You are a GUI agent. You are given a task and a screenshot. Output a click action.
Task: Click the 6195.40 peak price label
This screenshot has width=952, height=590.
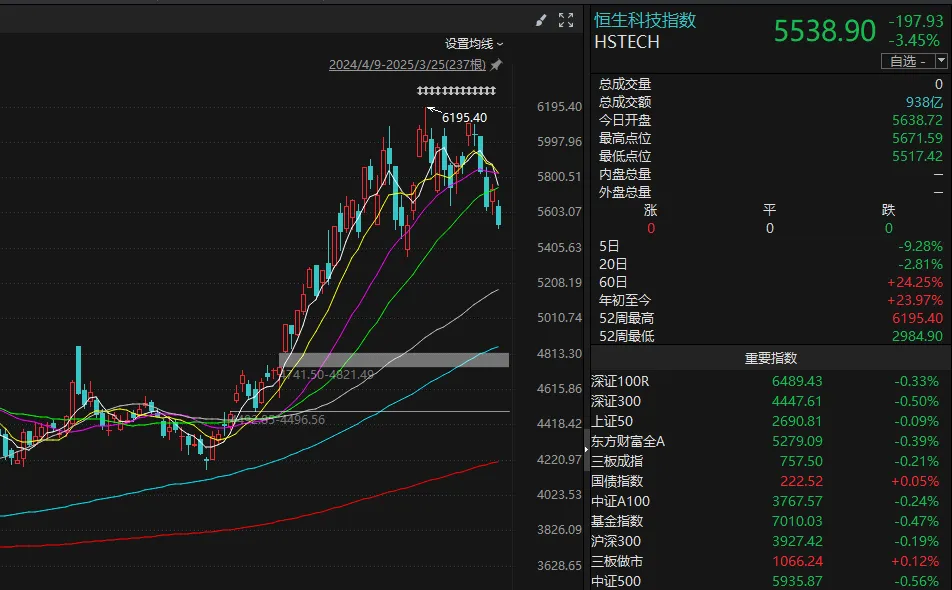[464, 118]
